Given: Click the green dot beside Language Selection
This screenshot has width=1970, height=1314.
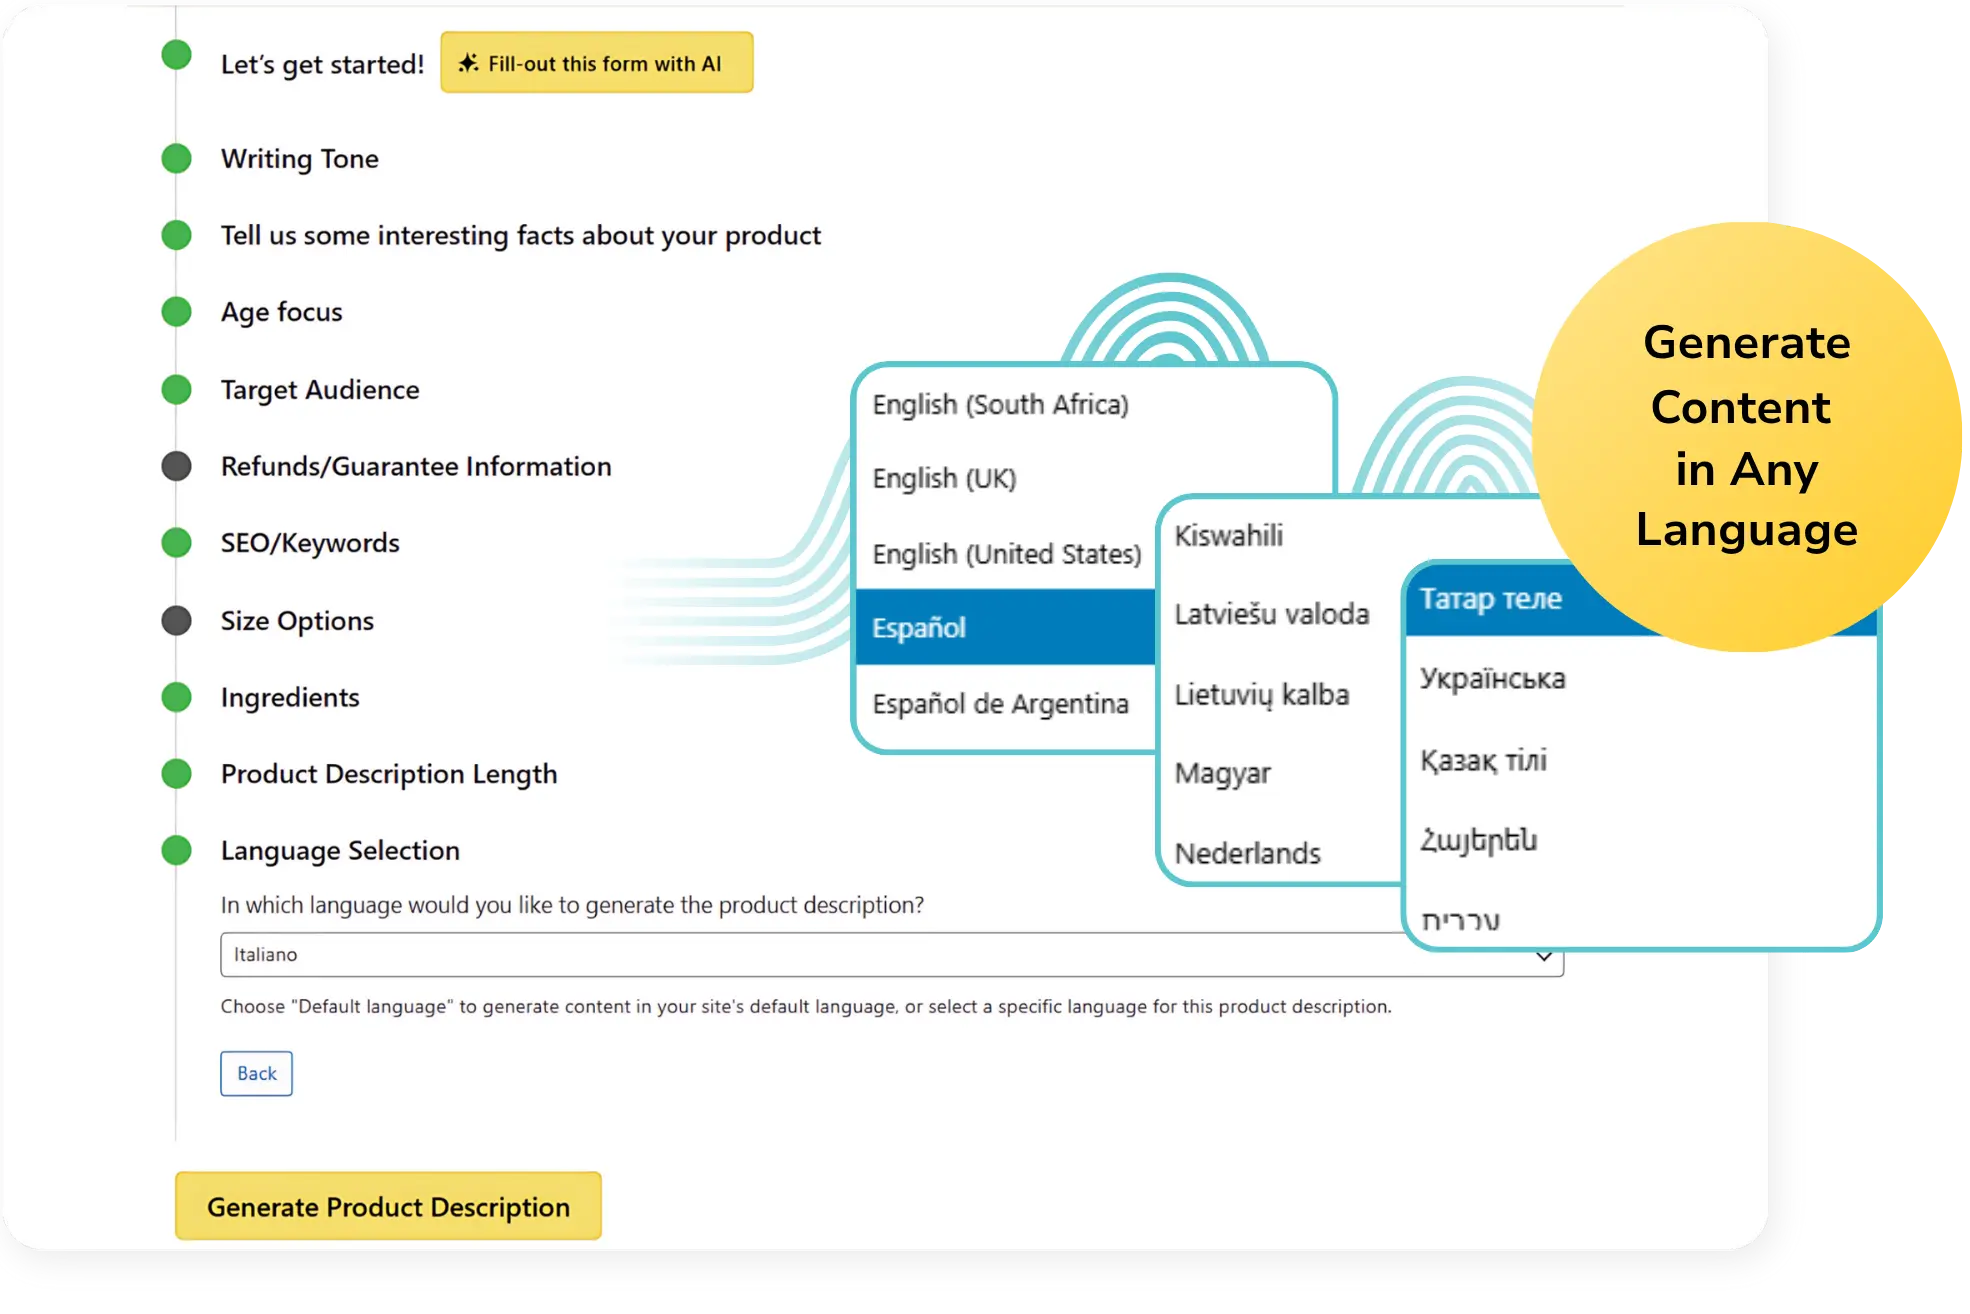Looking at the screenshot, I should pyautogui.click(x=177, y=850).
